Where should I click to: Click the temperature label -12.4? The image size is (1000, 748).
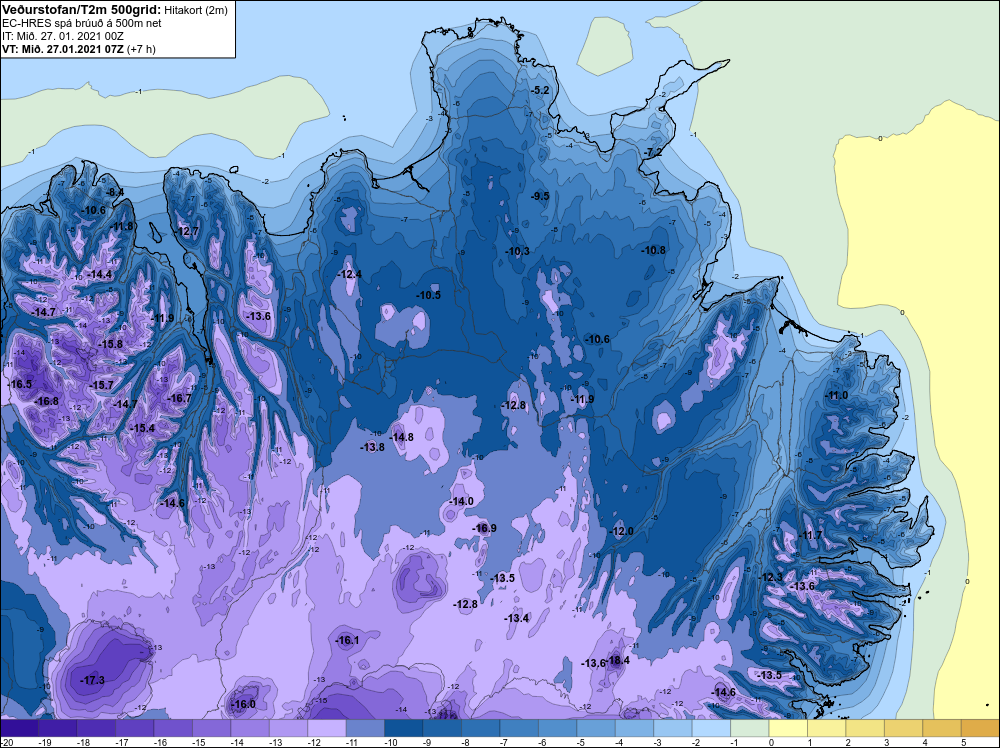[x=349, y=274]
